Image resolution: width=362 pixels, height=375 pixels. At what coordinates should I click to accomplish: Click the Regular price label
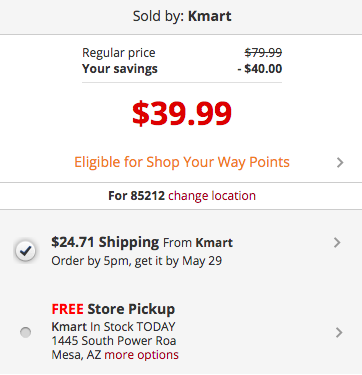(119, 53)
